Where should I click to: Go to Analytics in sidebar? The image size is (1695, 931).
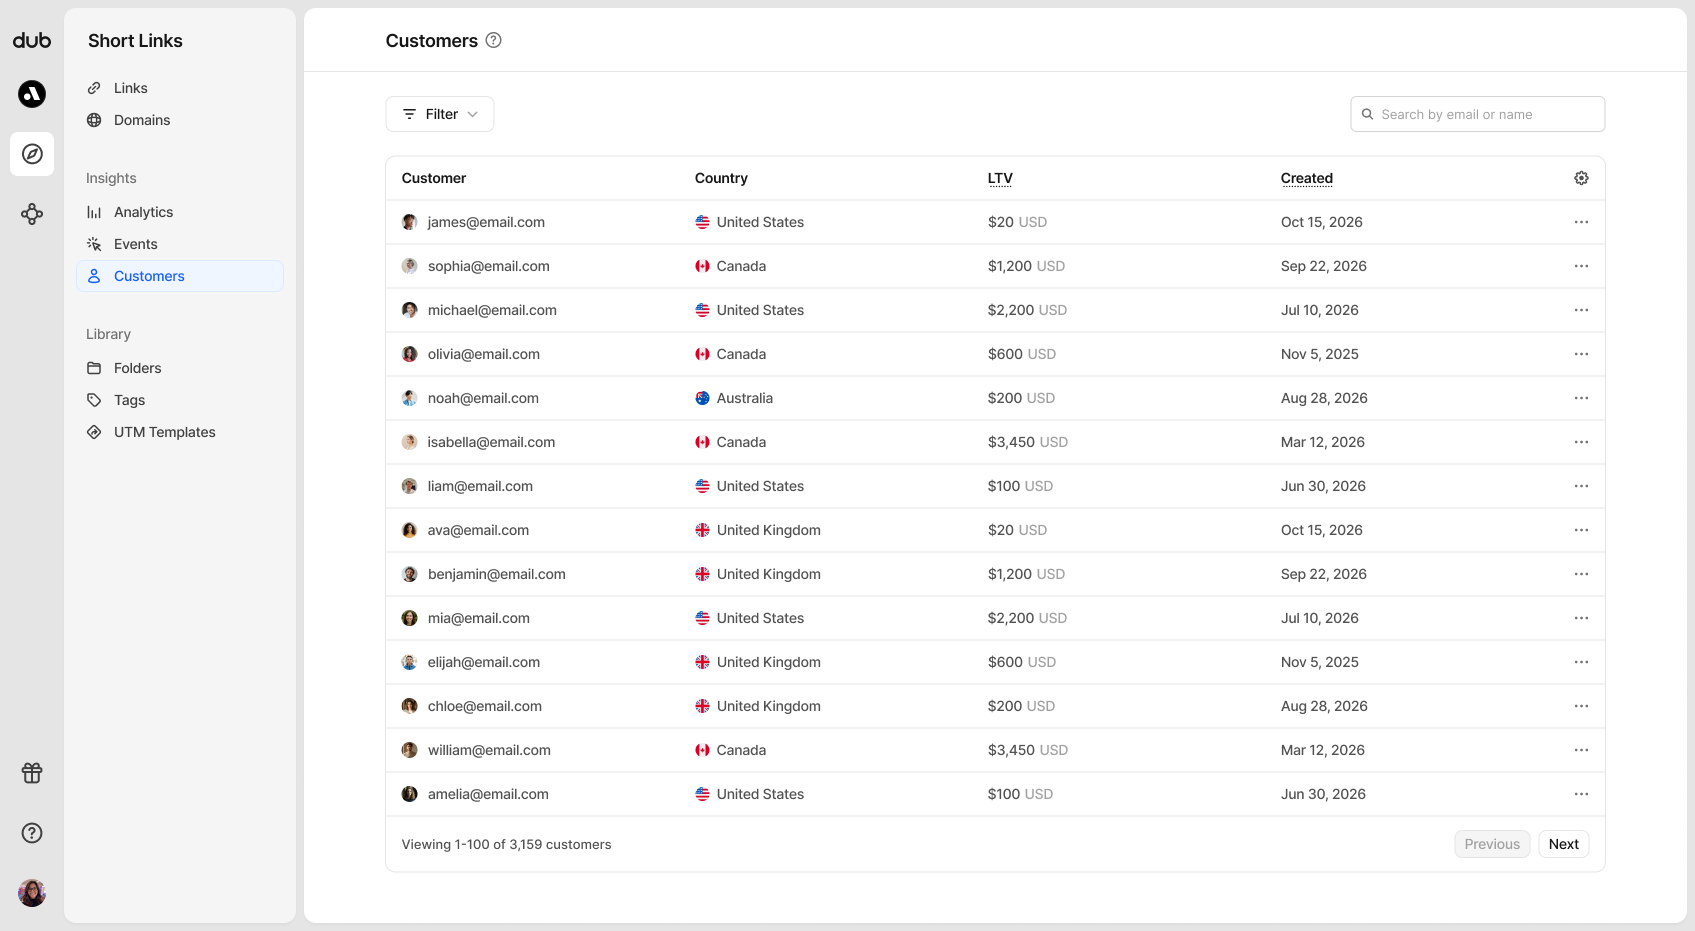pos(143,212)
